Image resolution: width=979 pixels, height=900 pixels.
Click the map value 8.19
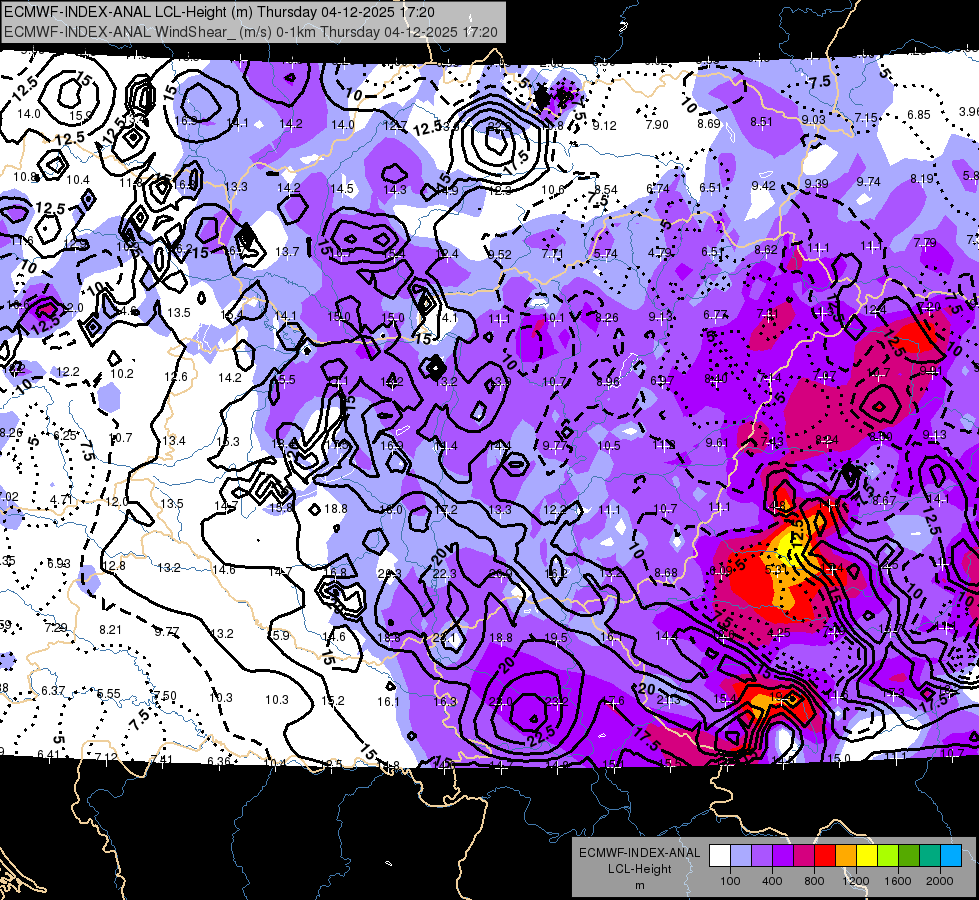click(922, 179)
